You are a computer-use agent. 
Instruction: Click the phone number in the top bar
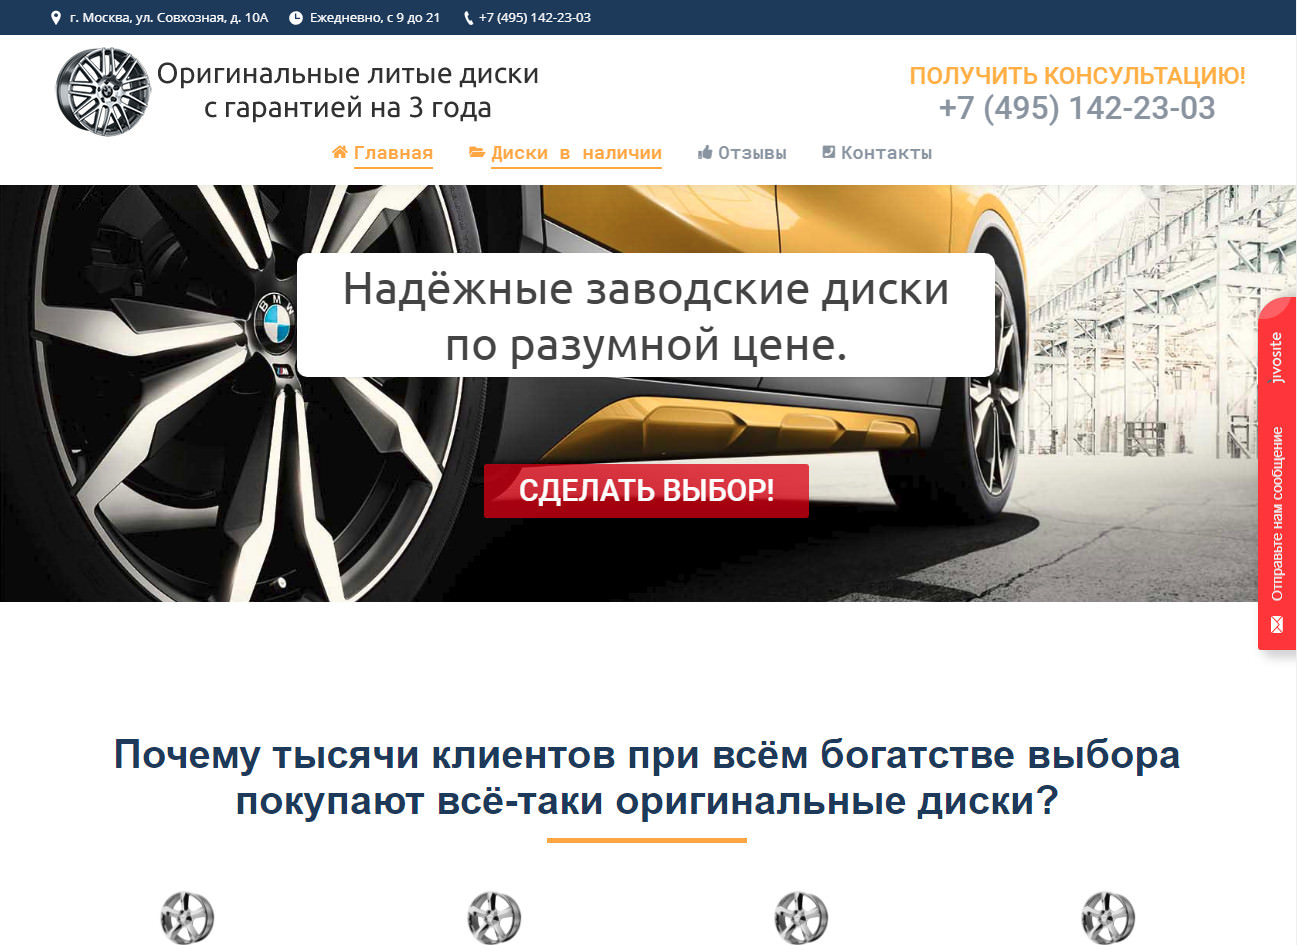coord(534,18)
